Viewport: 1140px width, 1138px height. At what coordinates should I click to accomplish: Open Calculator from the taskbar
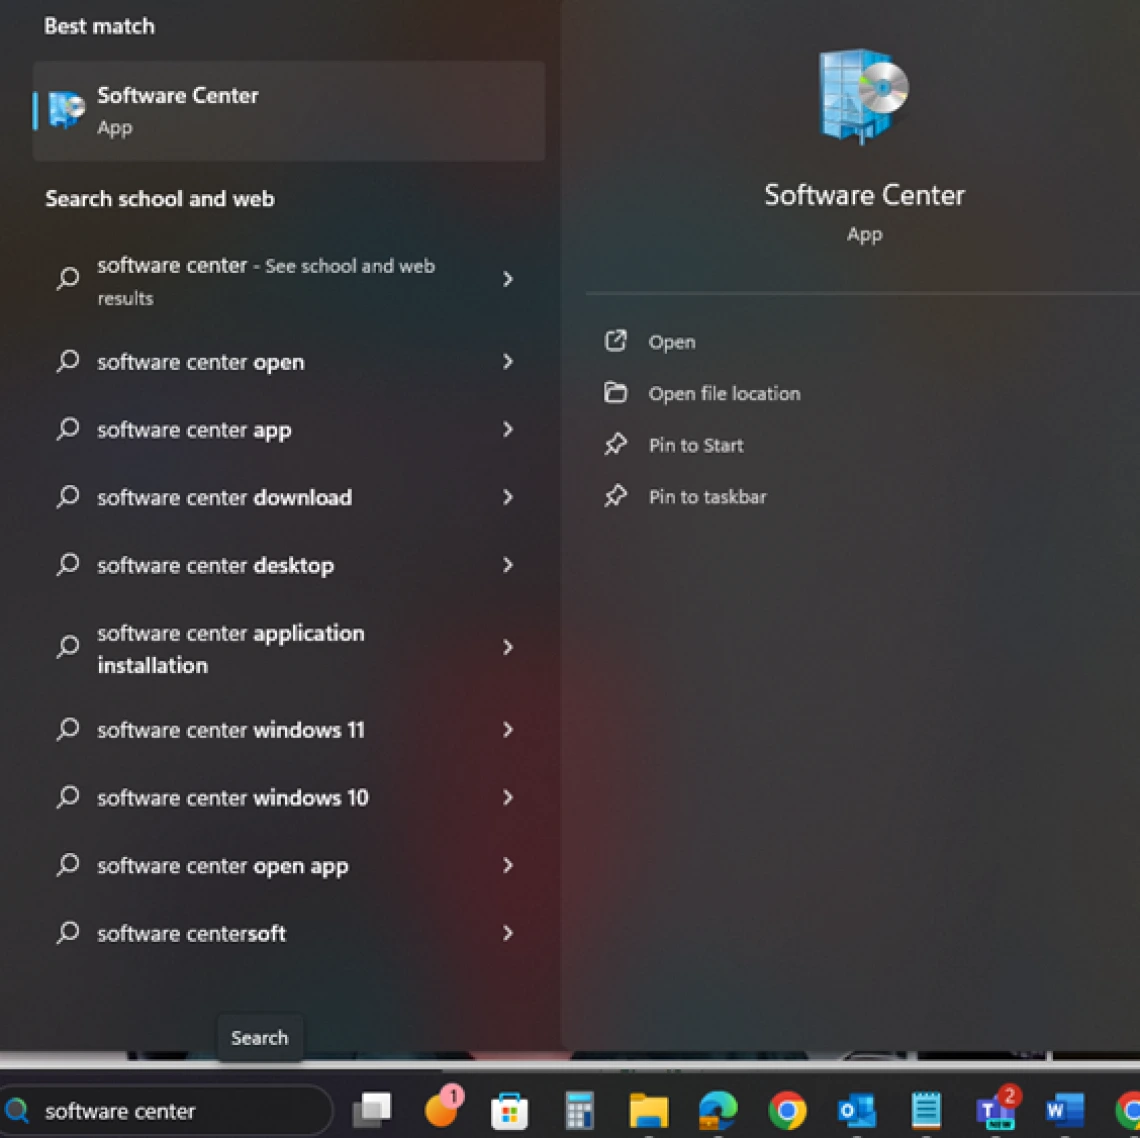(579, 1110)
